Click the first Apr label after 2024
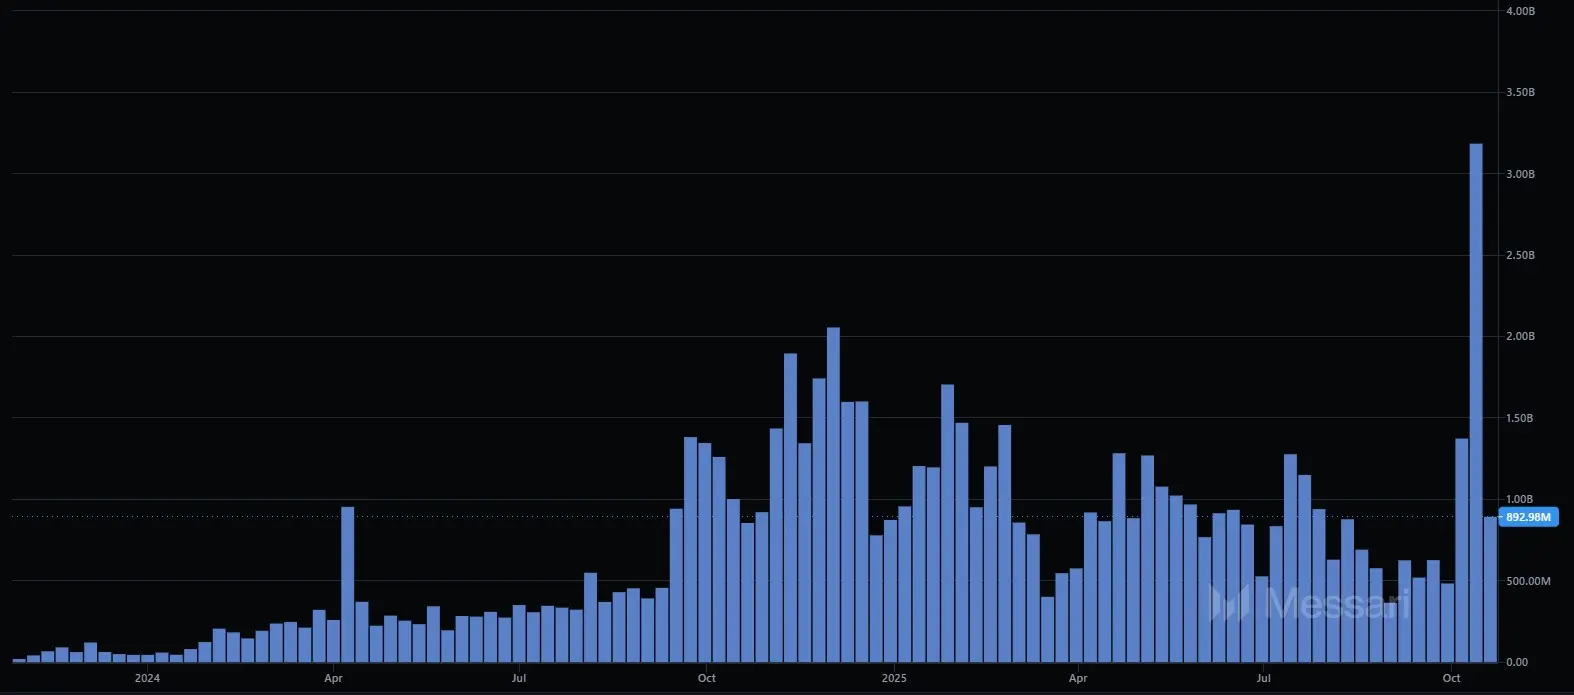This screenshot has height=695, width=1574. [x=333, y=678]
